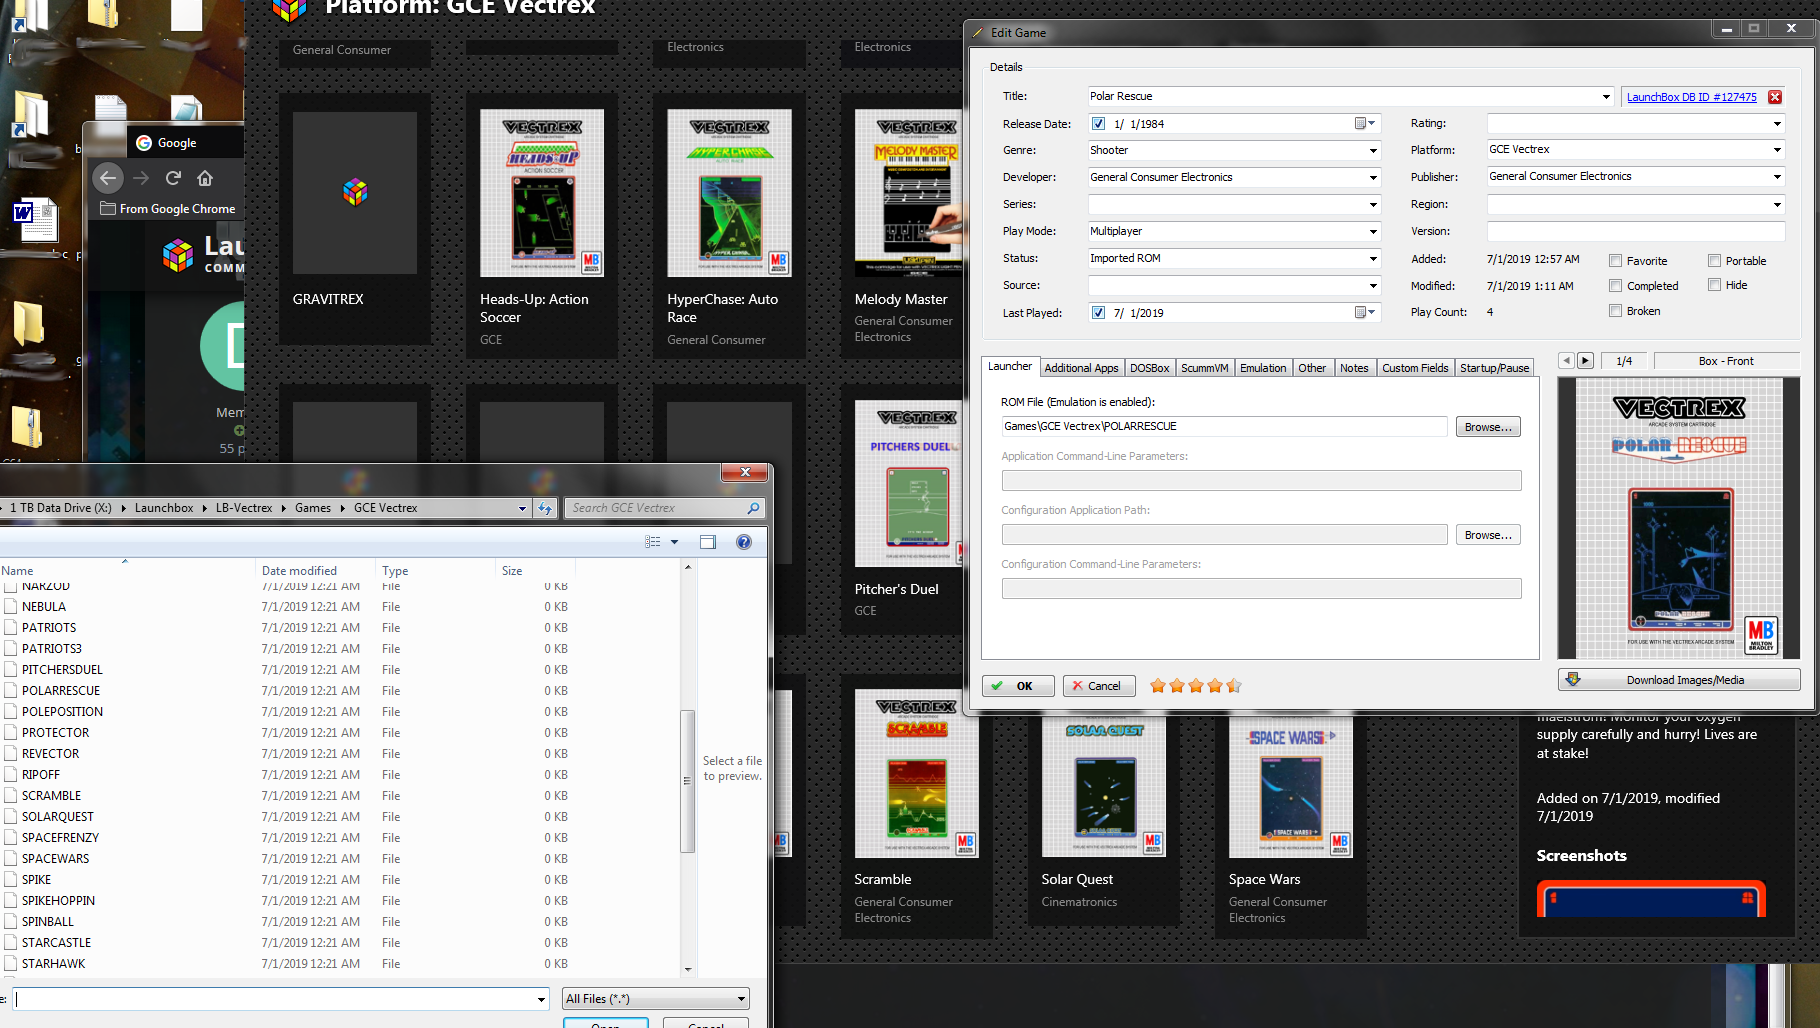This screenshot has height=1028, width=1820.
Task: Select SCRAMBLE file in list
Action: (51, 796)
